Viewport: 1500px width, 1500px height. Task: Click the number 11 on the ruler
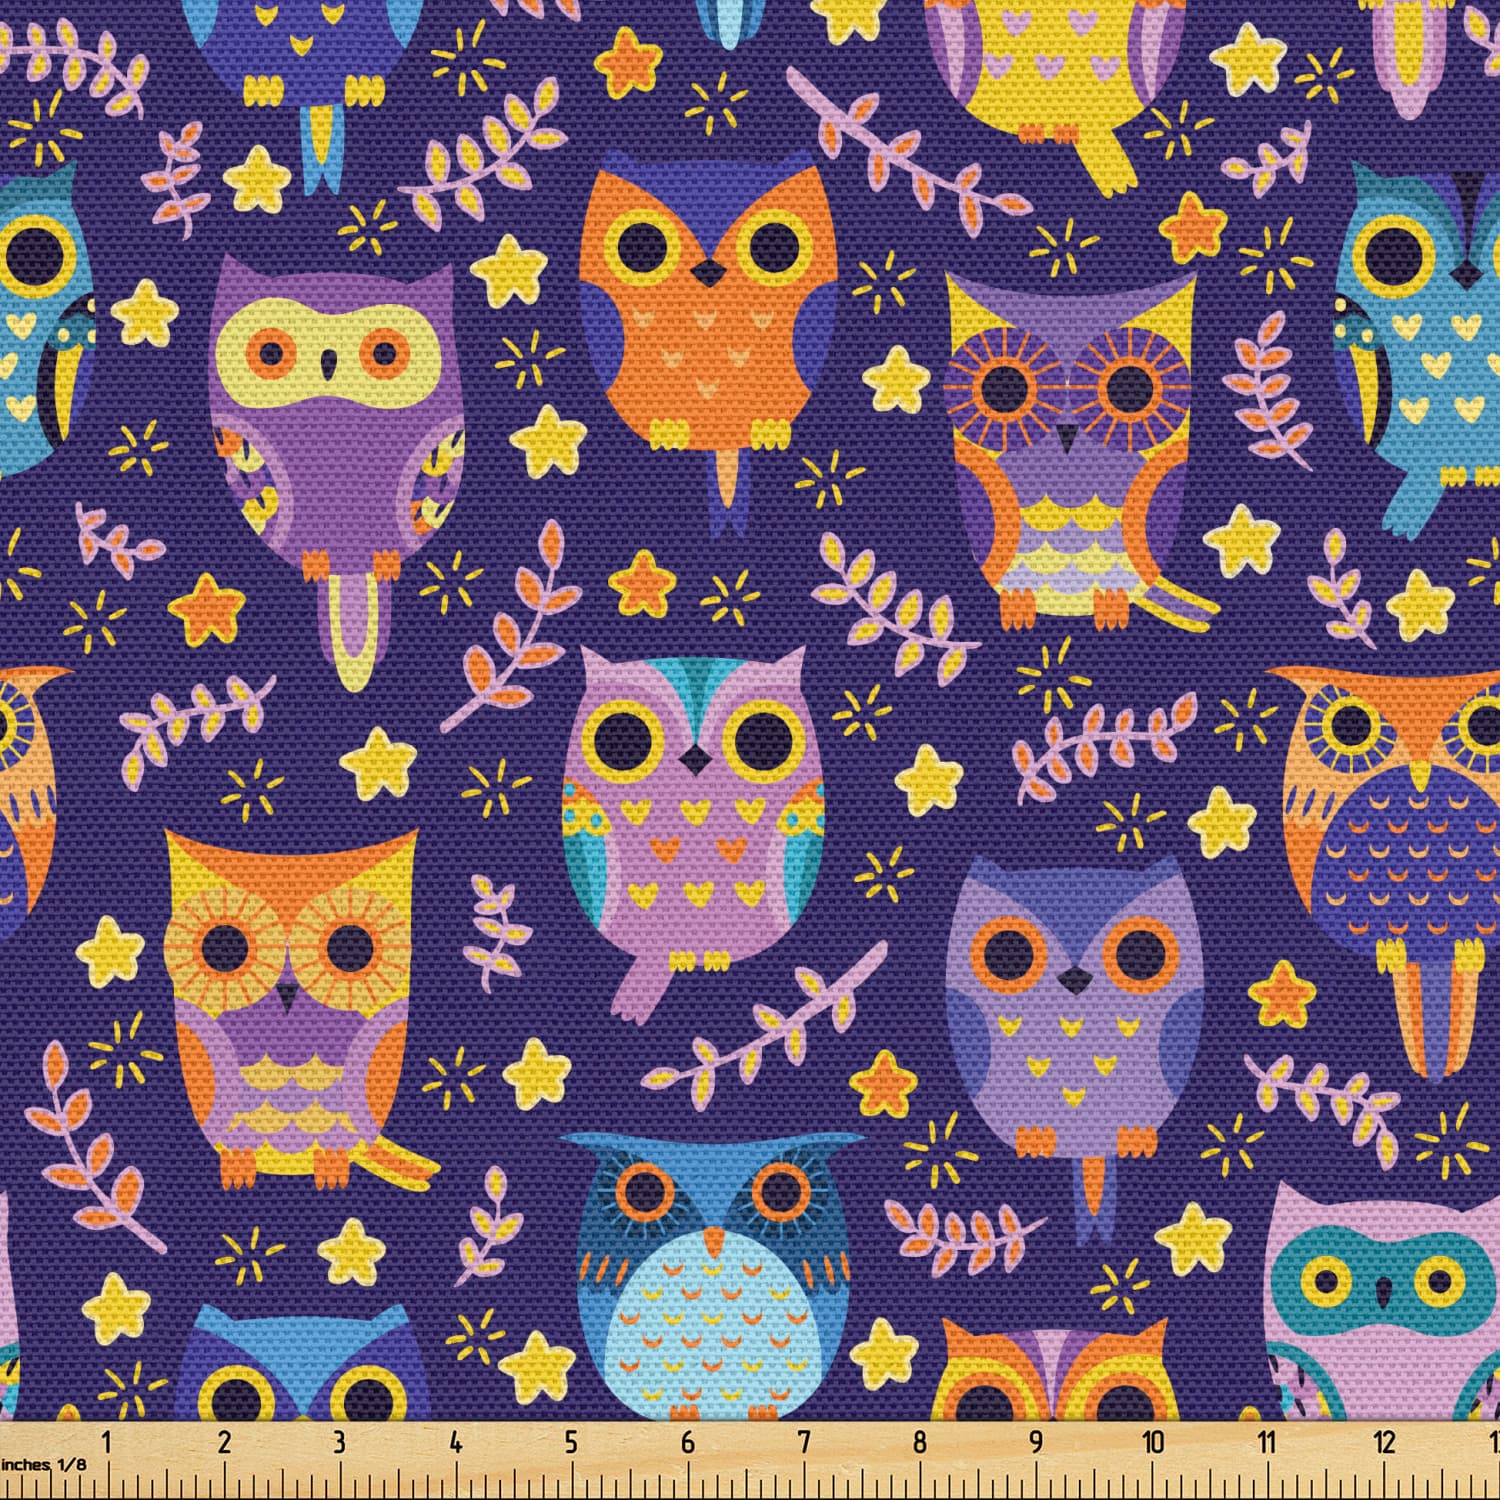click(1268, 1441)
